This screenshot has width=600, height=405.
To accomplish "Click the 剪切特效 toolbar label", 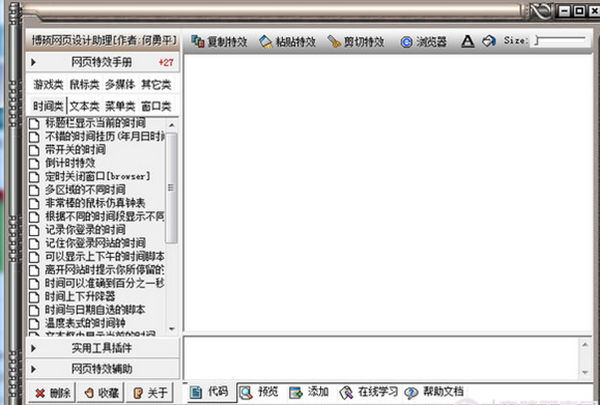I will tap(364, 42).
